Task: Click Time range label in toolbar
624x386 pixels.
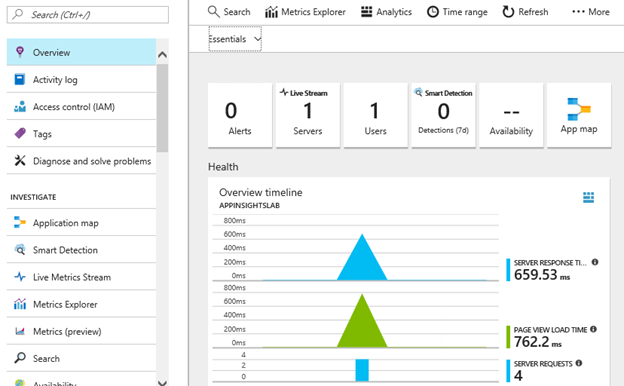Action: click(465, 12)
